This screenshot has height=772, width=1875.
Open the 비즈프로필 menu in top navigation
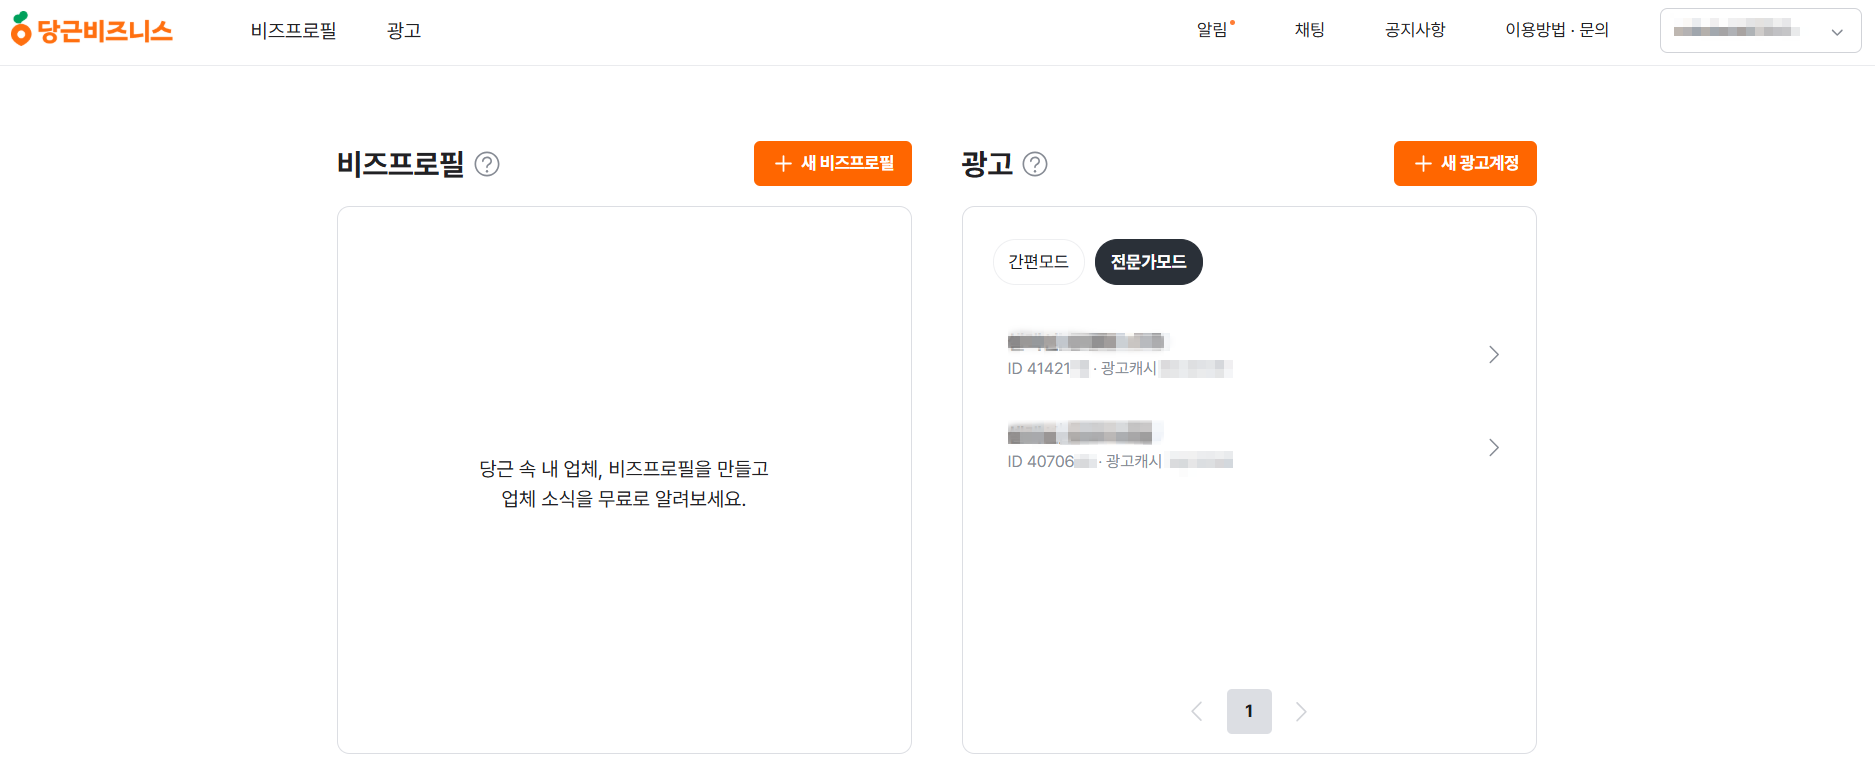[x=293, y=31]
